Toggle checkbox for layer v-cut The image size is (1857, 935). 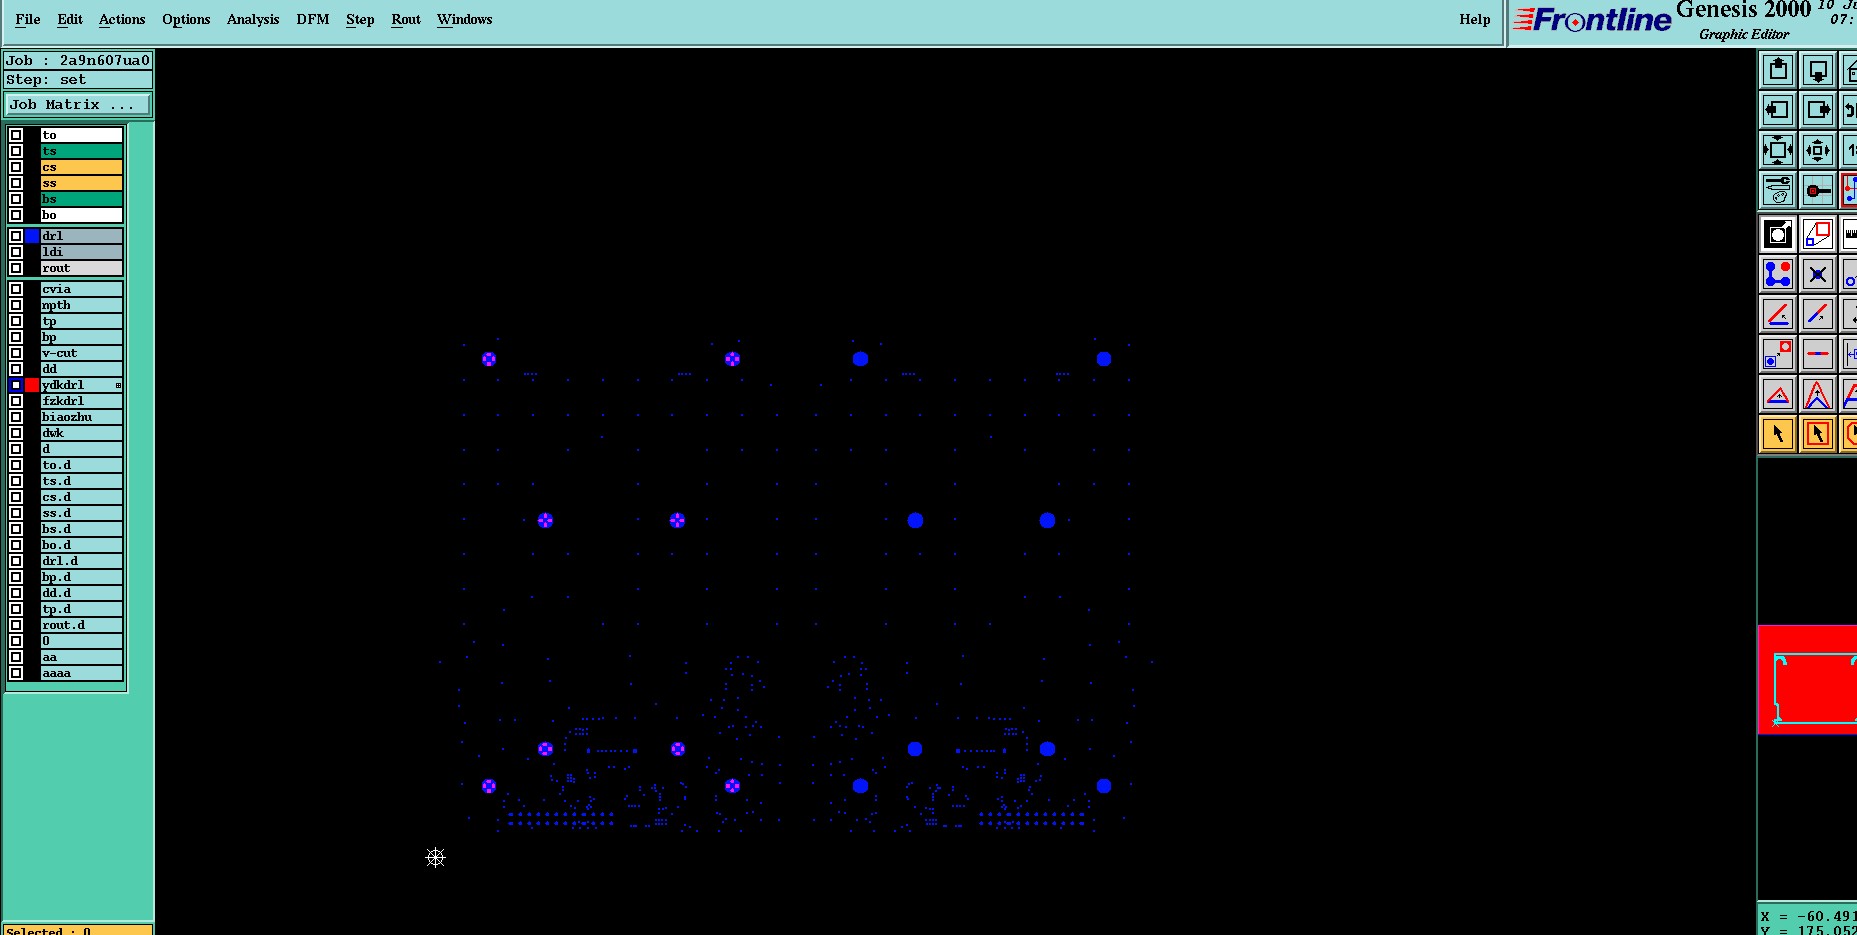[16, 353]
